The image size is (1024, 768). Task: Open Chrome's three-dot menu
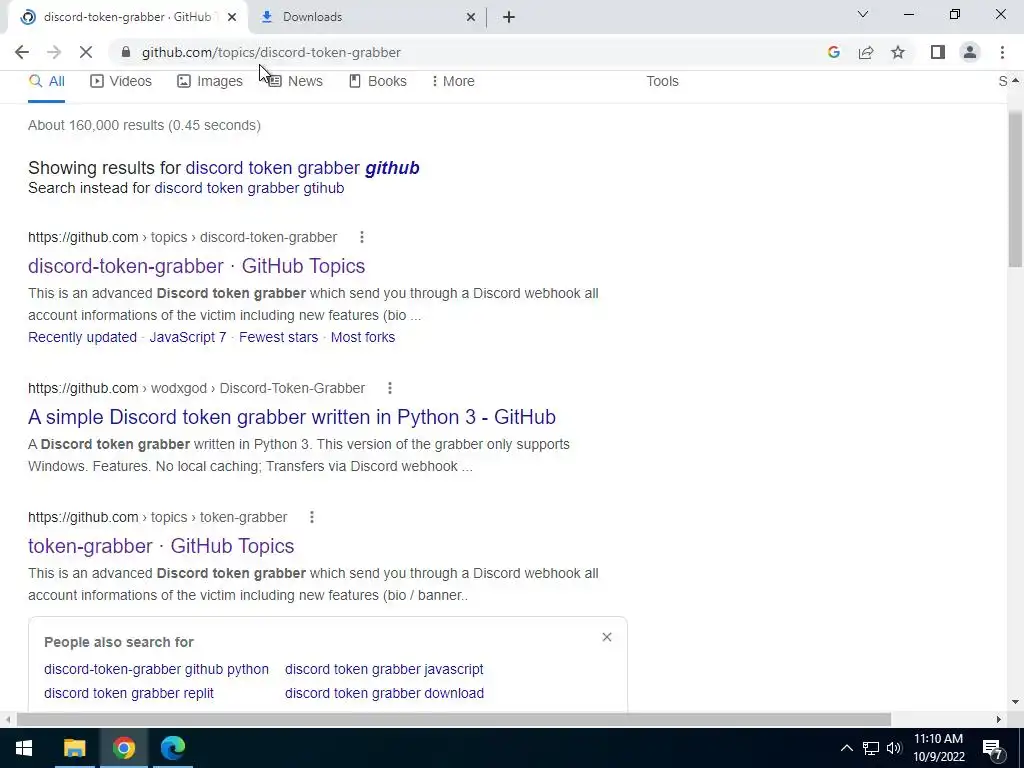click(x=1002, y=52)
